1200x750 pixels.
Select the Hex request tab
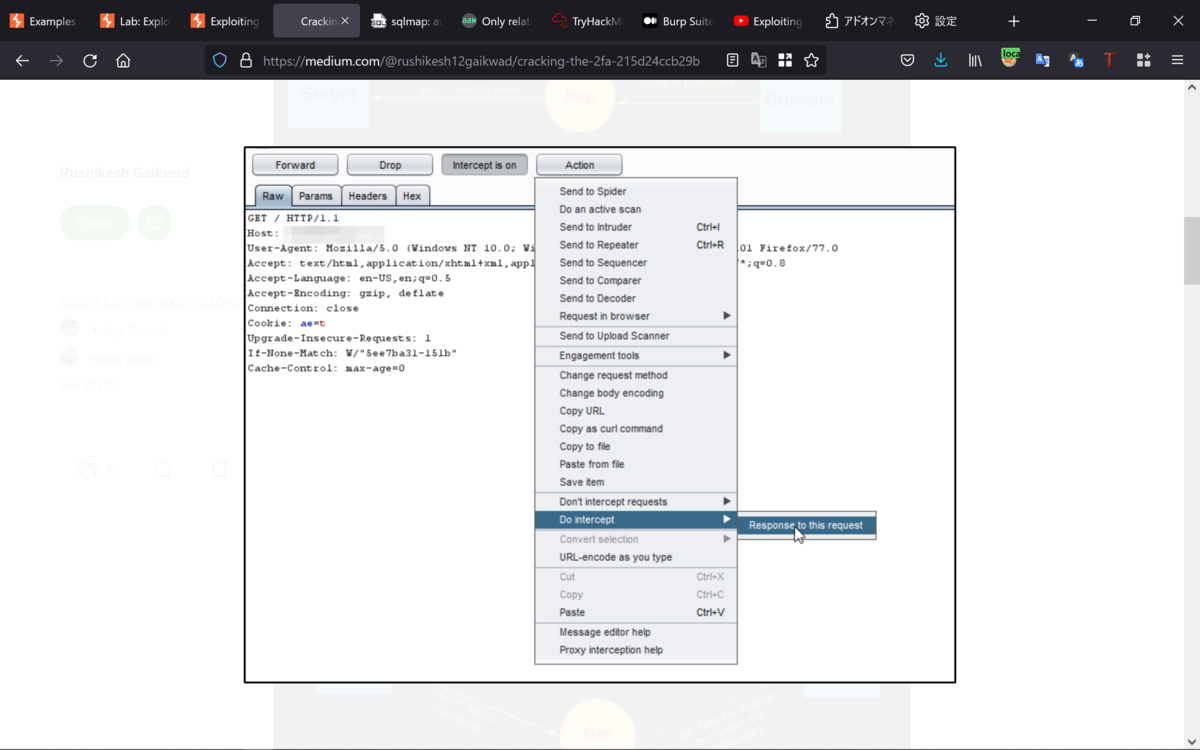click(x=412, y=196)
